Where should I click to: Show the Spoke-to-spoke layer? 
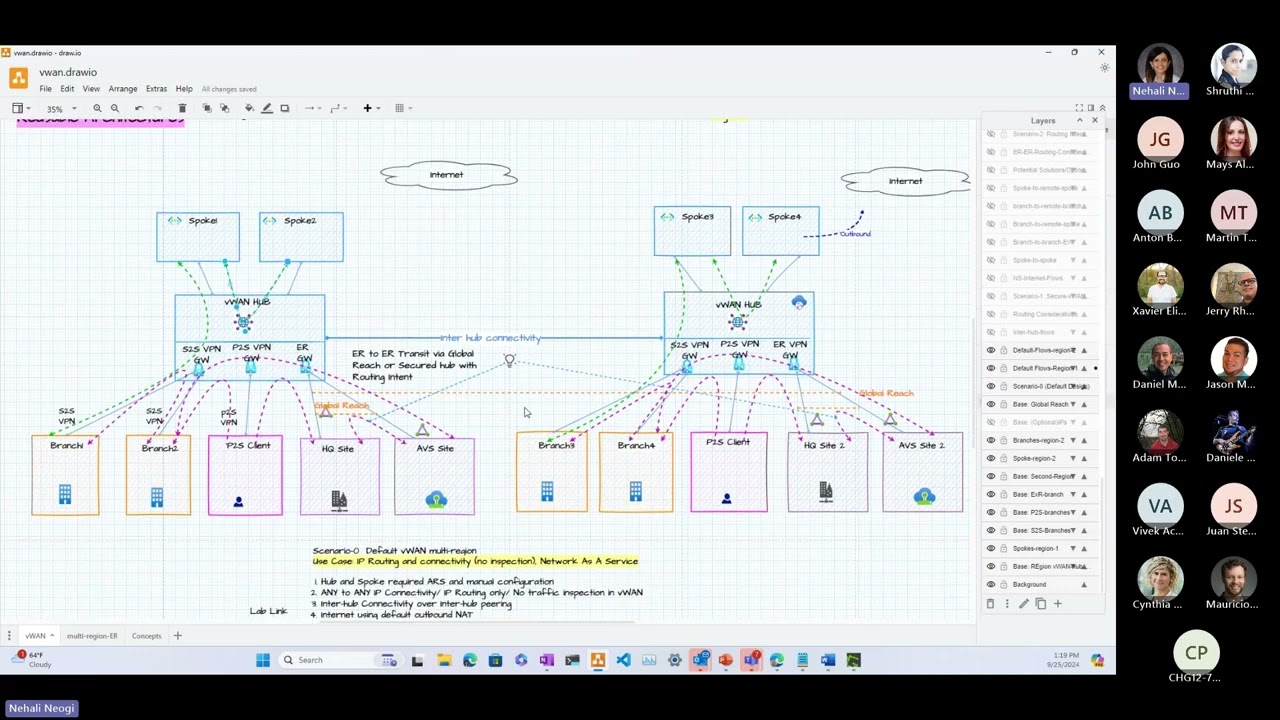[991, 260]
